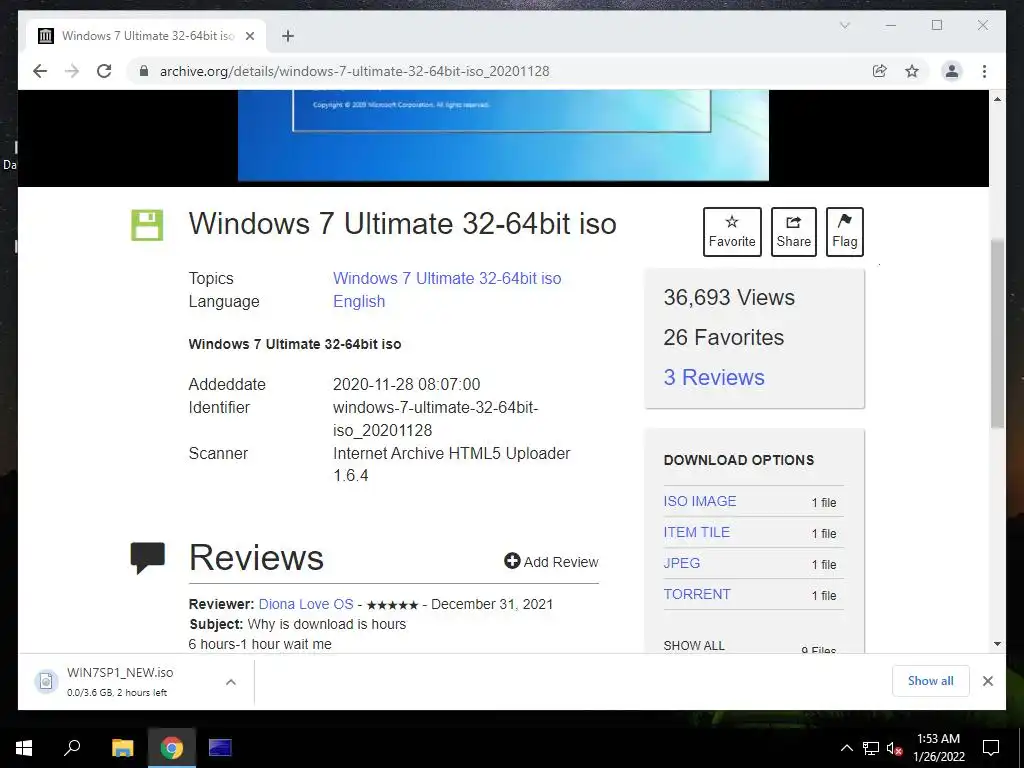Click the page scrollbar down arrow

tap(997, 644)
